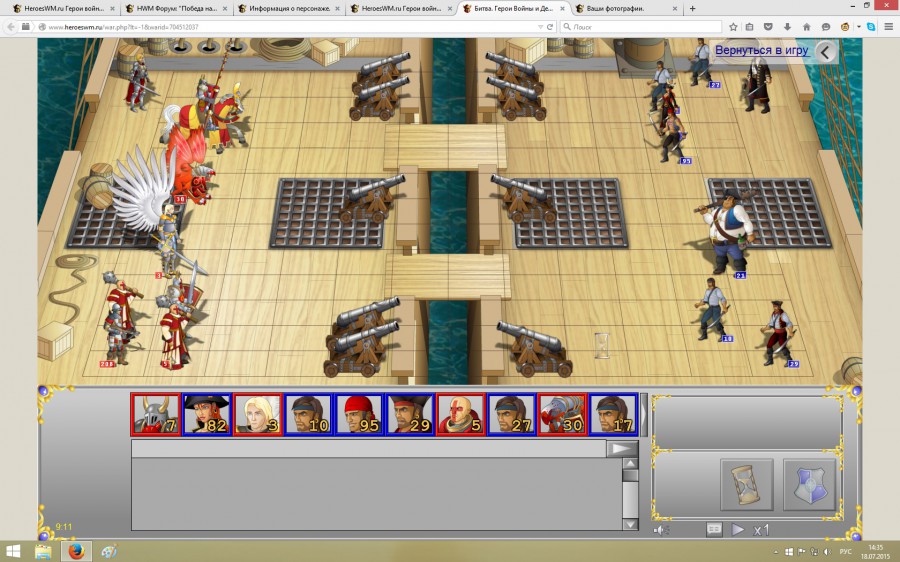Close the Ваши фотографии tab
900x562 pixels.
674,9
